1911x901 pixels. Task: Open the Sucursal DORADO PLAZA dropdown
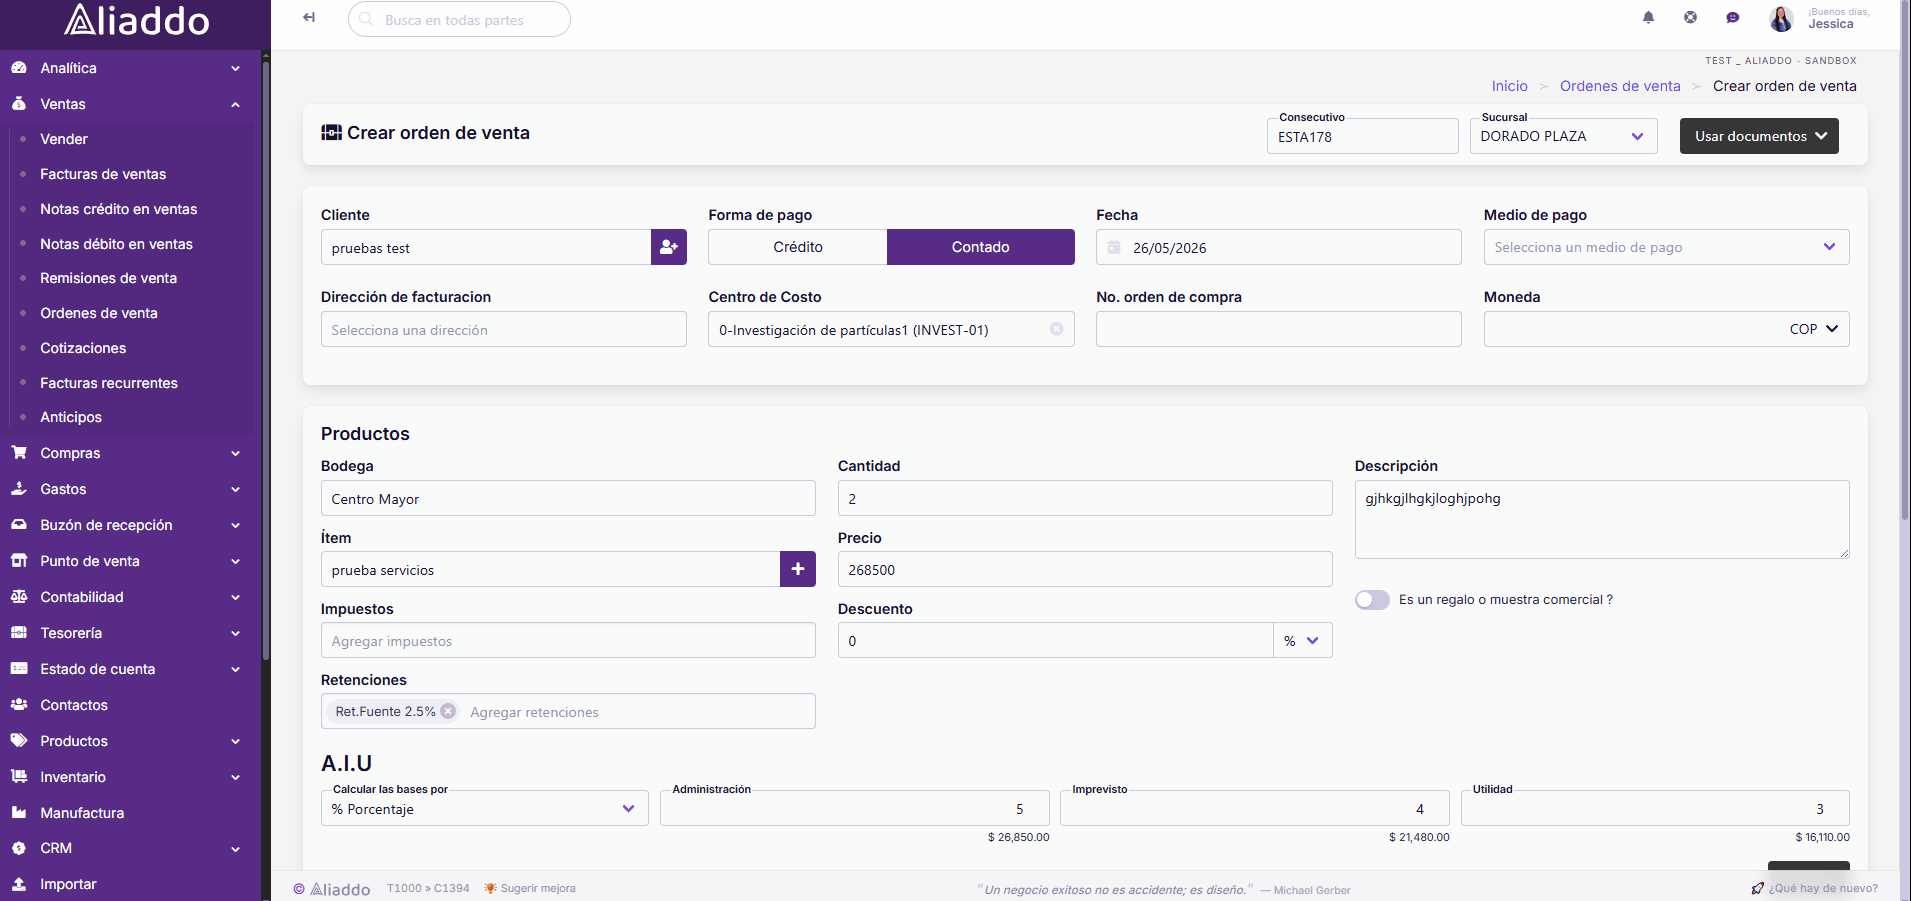(1563, 136)
